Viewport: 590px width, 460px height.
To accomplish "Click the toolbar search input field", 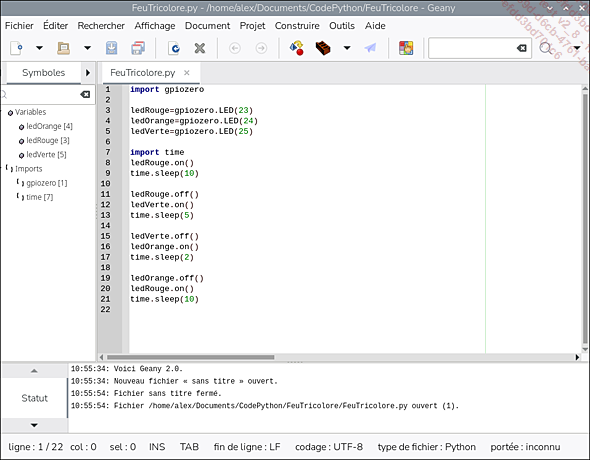I will [473, 48].
